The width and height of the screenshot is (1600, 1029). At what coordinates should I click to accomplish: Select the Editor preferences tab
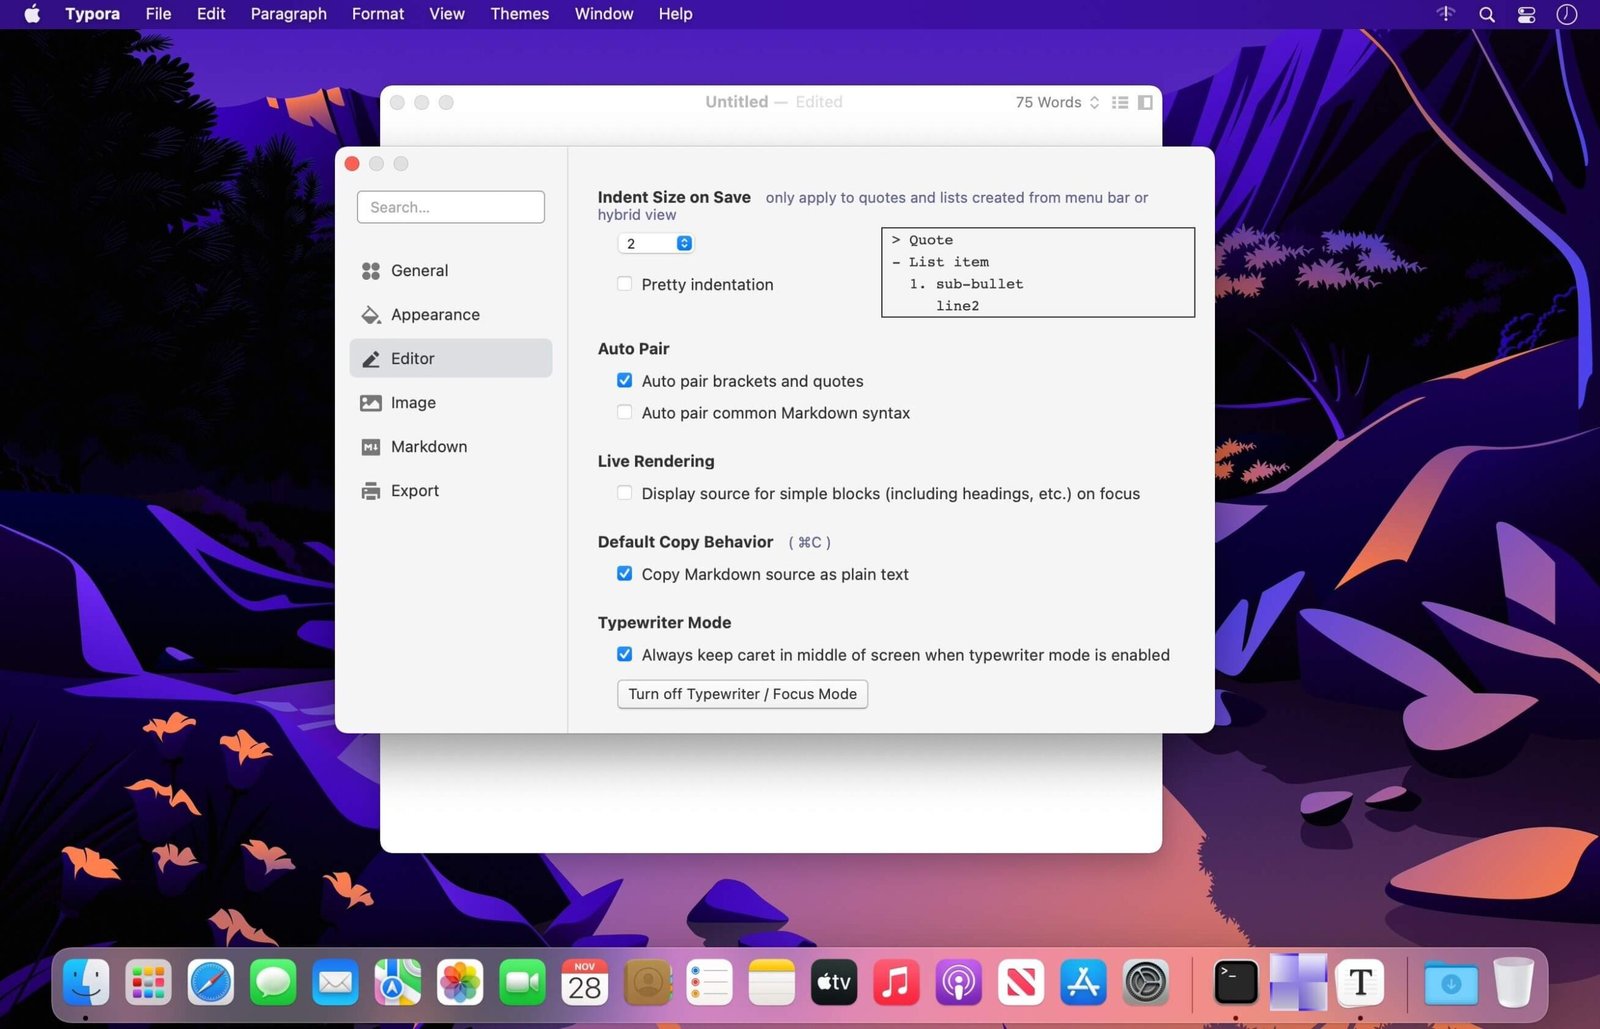pyautogui.click(x=412, y=358)
